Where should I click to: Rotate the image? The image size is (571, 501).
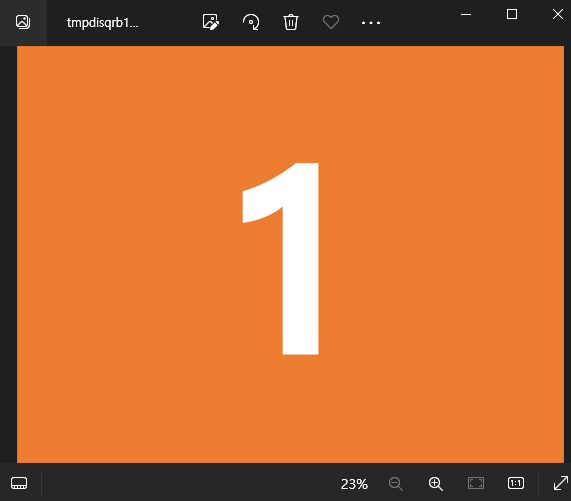(251, 22)
